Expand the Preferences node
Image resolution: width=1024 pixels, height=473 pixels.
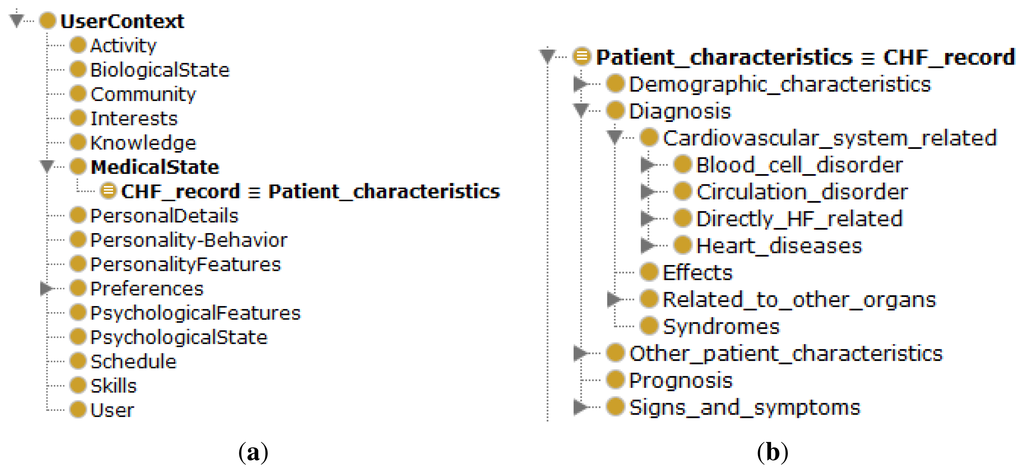tap(47, 288)
